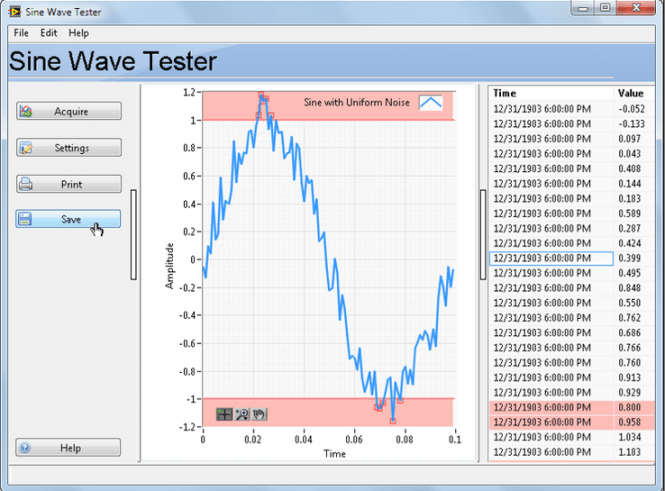Click the Sine with Uniform Noise legend label
This screenshot has width=665, height=491.
click(x=357, y=102)
